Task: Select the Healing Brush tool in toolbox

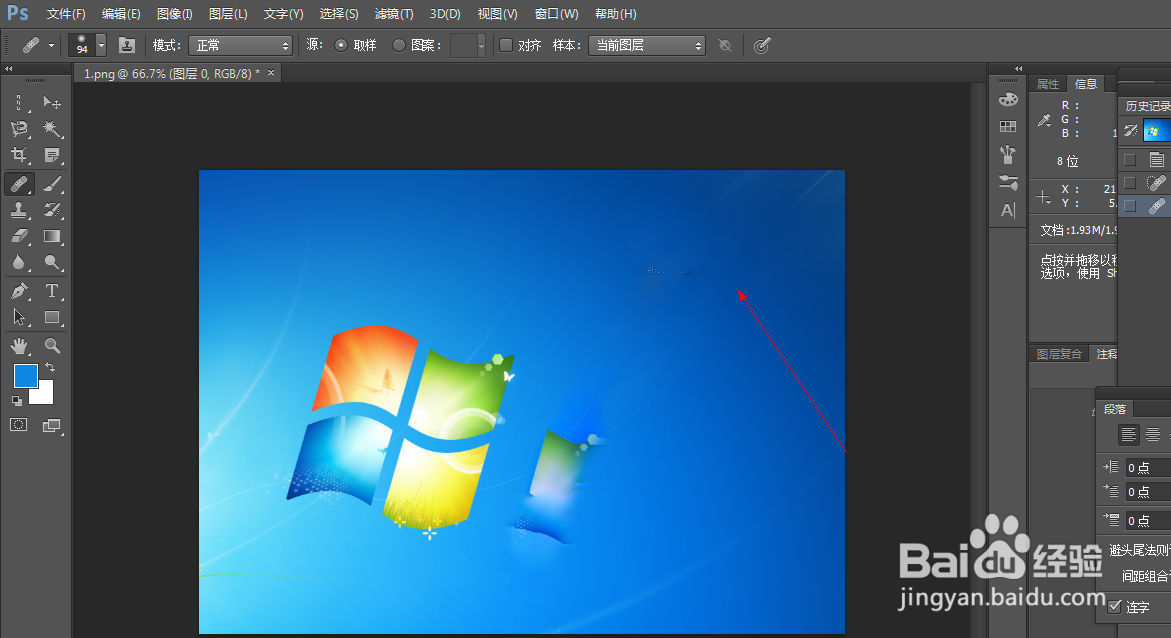Action: (x=19, y=183)
